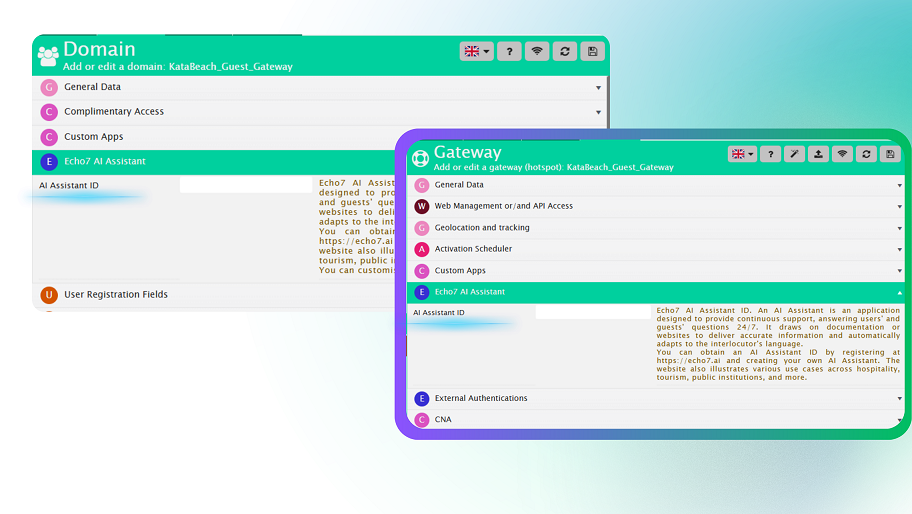Viewport: 912px width, 514px height.
Task: Click the save icon in Domain panel
Action: (x=593, y=51)
